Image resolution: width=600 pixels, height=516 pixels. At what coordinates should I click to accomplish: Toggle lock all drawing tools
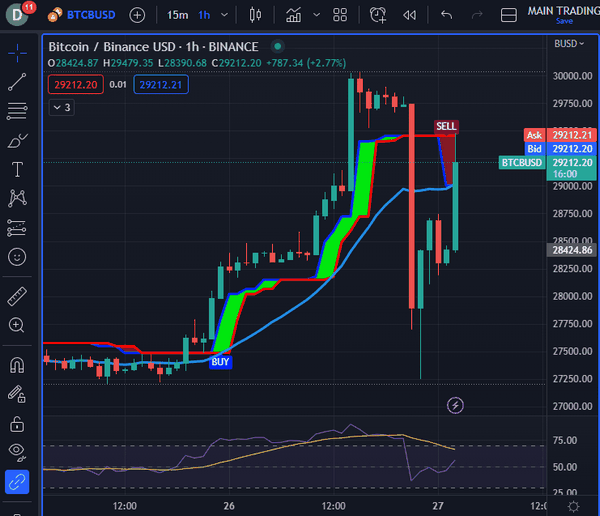pos(17,424)
